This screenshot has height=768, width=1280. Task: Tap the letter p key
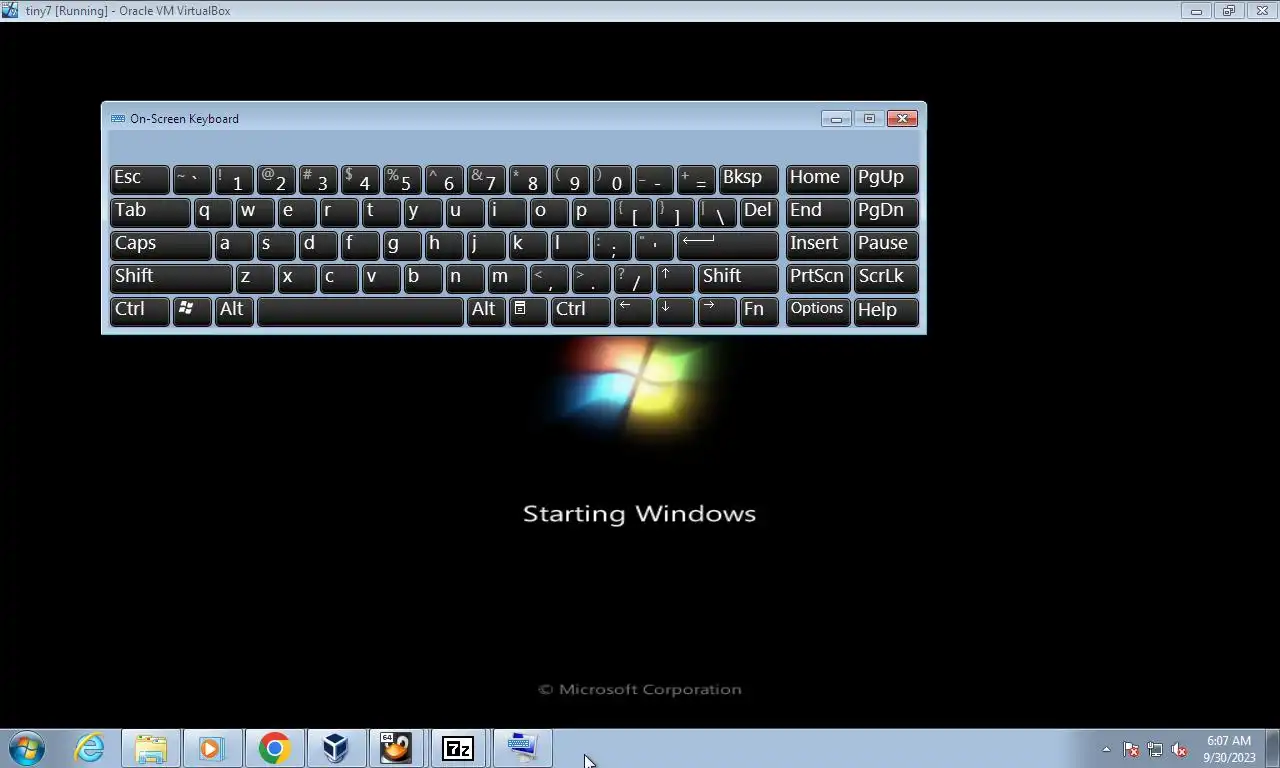pos(591,211)
